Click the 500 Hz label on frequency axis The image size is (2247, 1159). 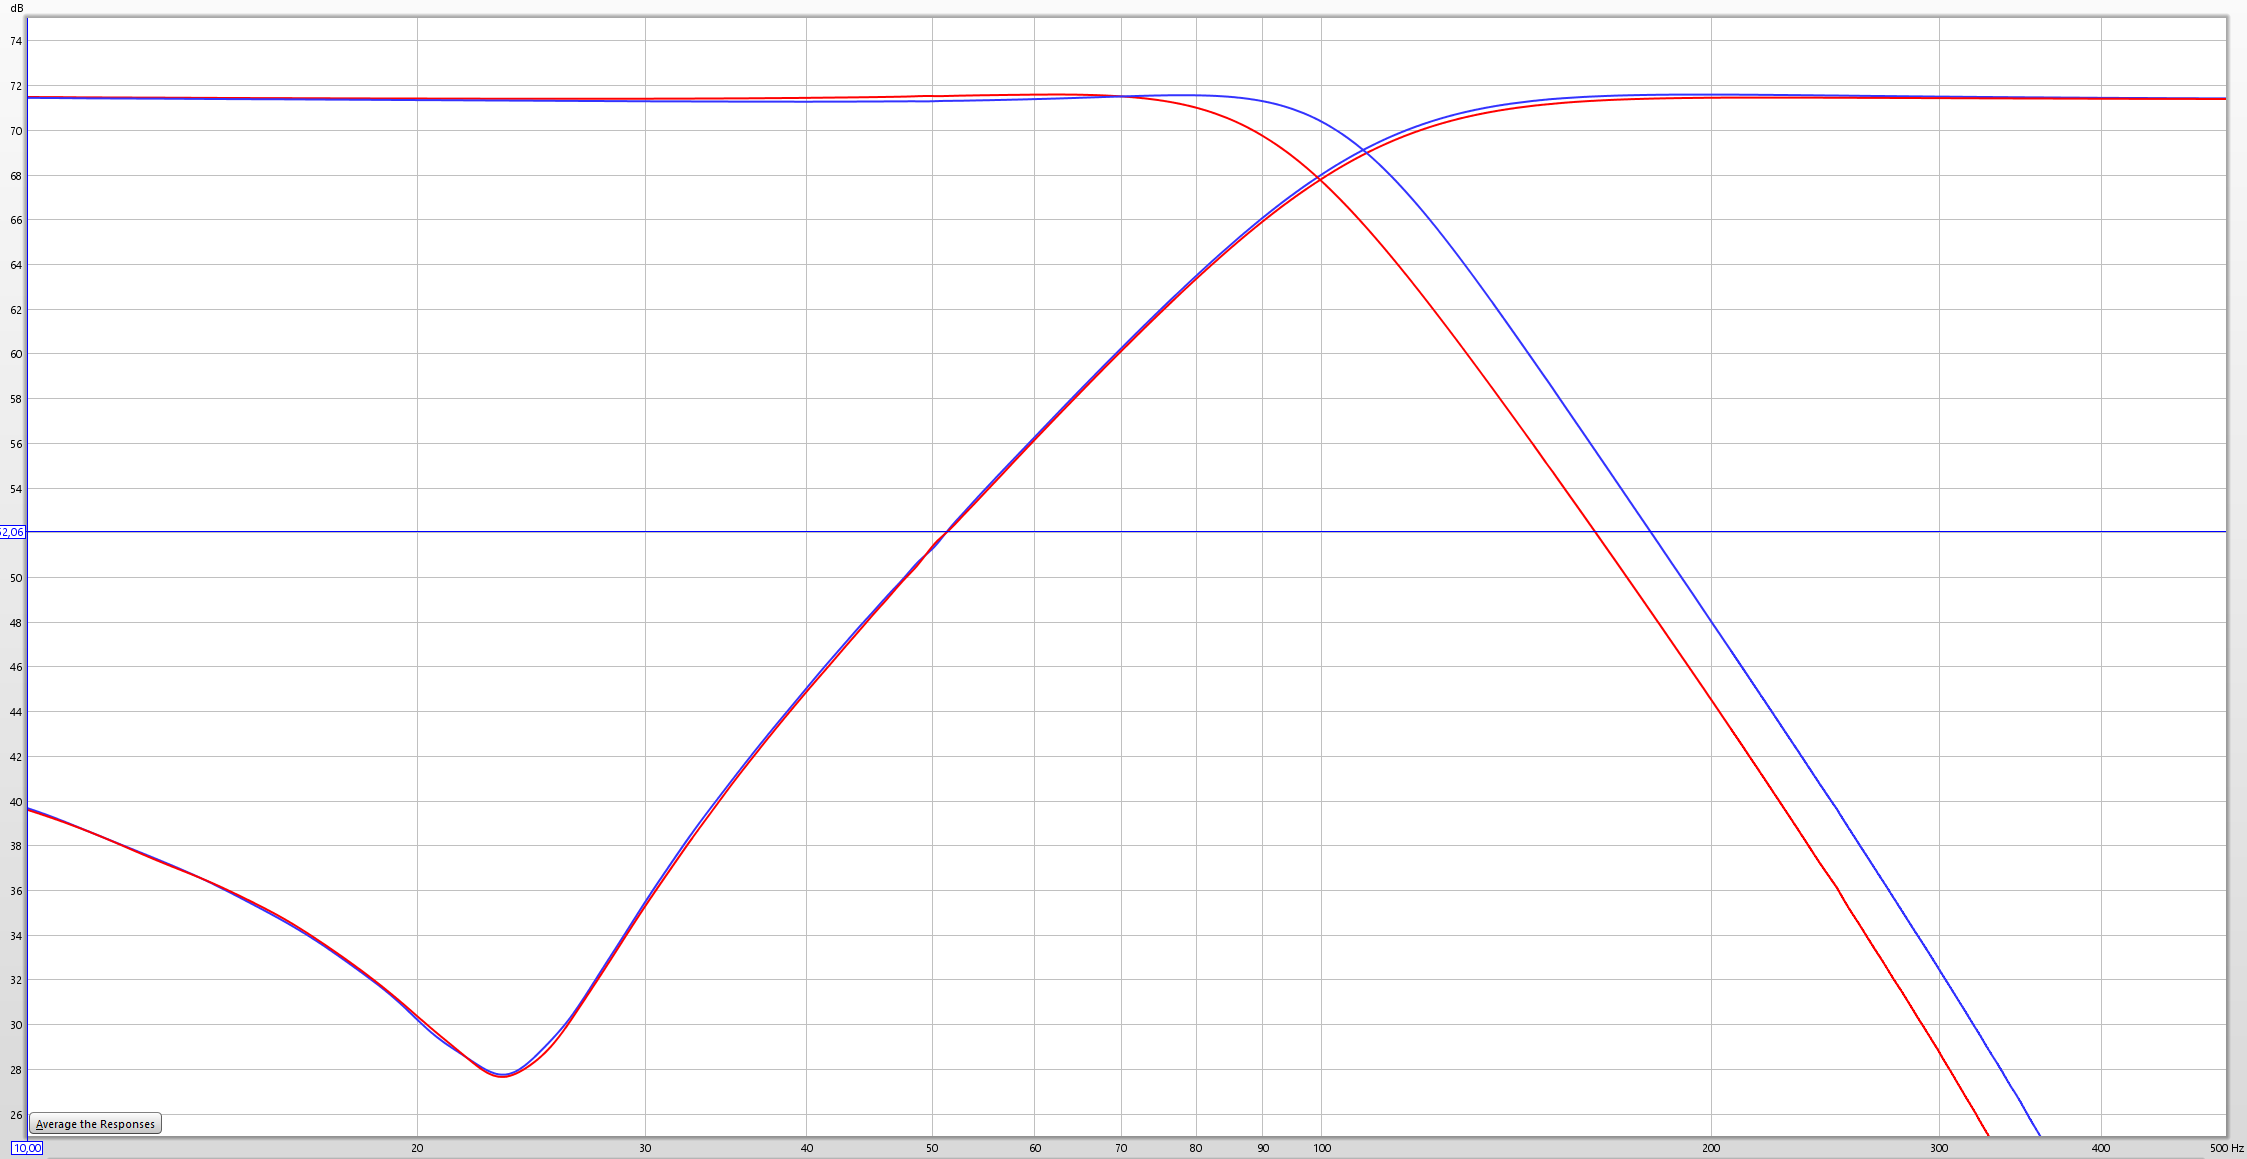[x=2227, y=1148]
